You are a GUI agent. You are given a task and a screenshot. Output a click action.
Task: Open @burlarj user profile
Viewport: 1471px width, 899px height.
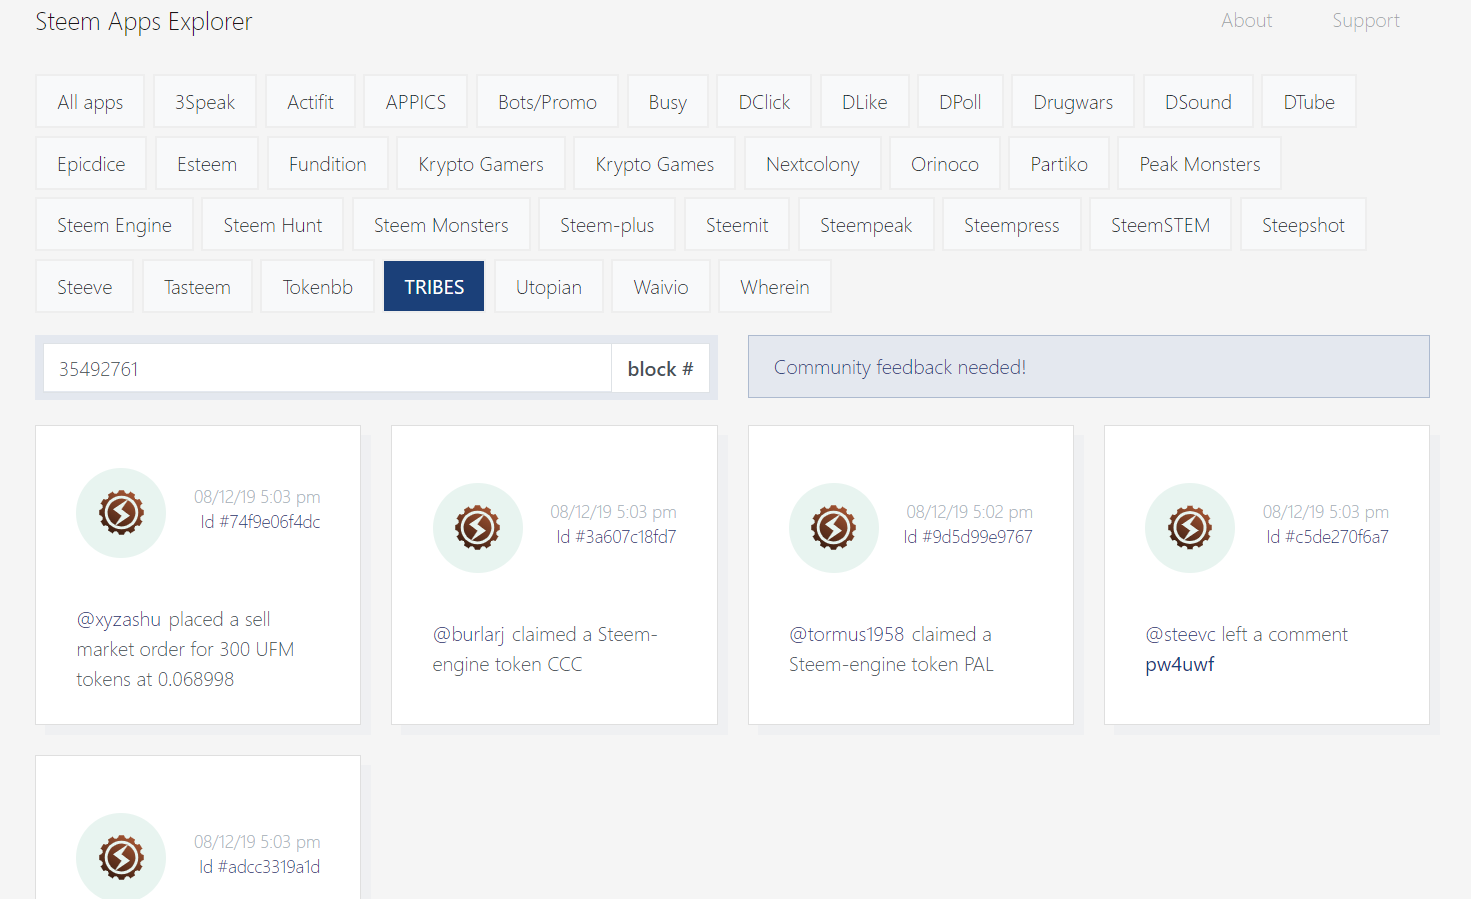(468, 635)
